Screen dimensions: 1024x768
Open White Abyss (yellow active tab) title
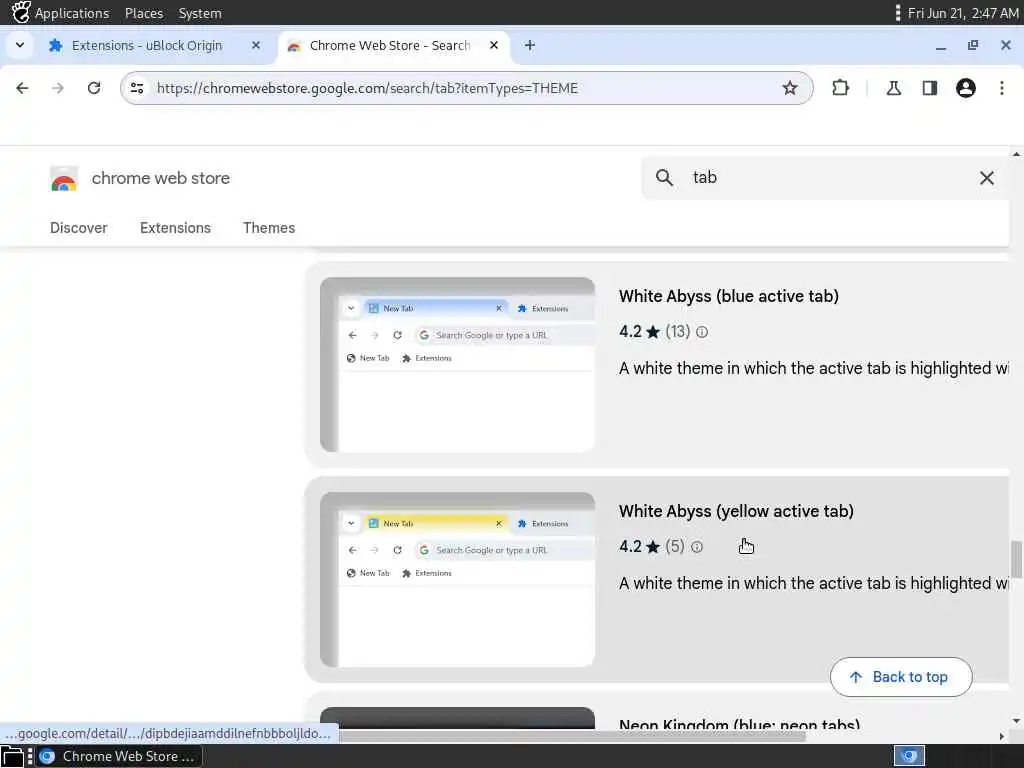pyautogui.click(x=736, y=511)
